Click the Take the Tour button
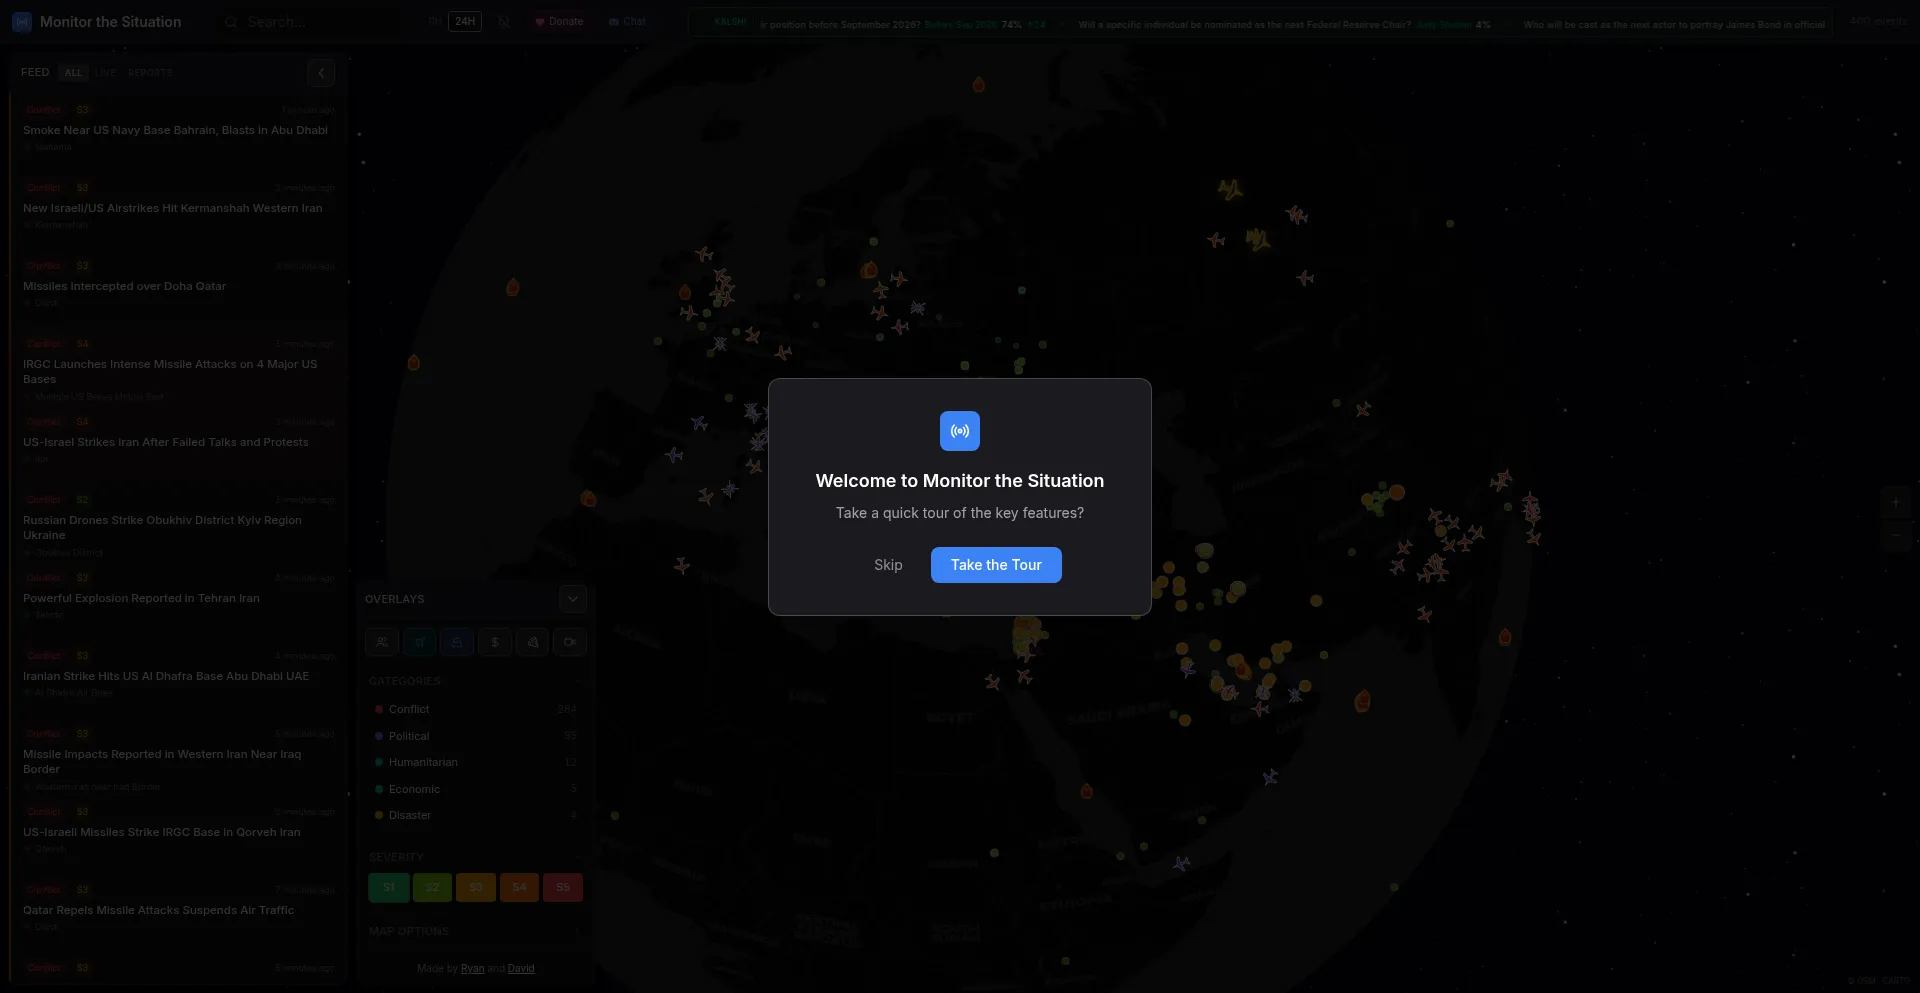This screenshot has width=1920, height=993. point(996,565)
